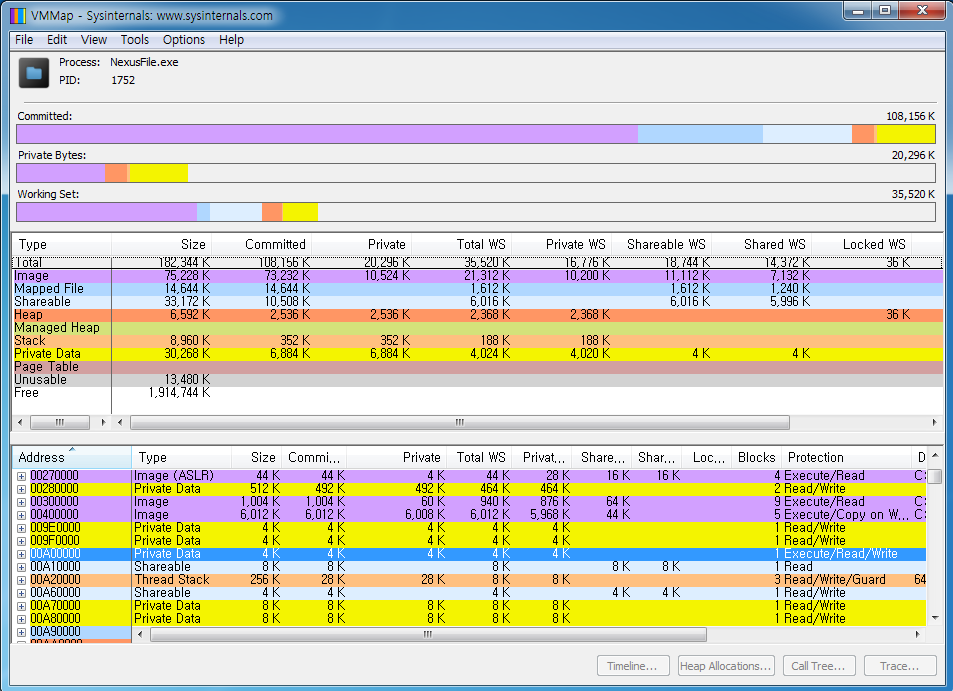Click the Total WS details column header

[x=480, y=457]
